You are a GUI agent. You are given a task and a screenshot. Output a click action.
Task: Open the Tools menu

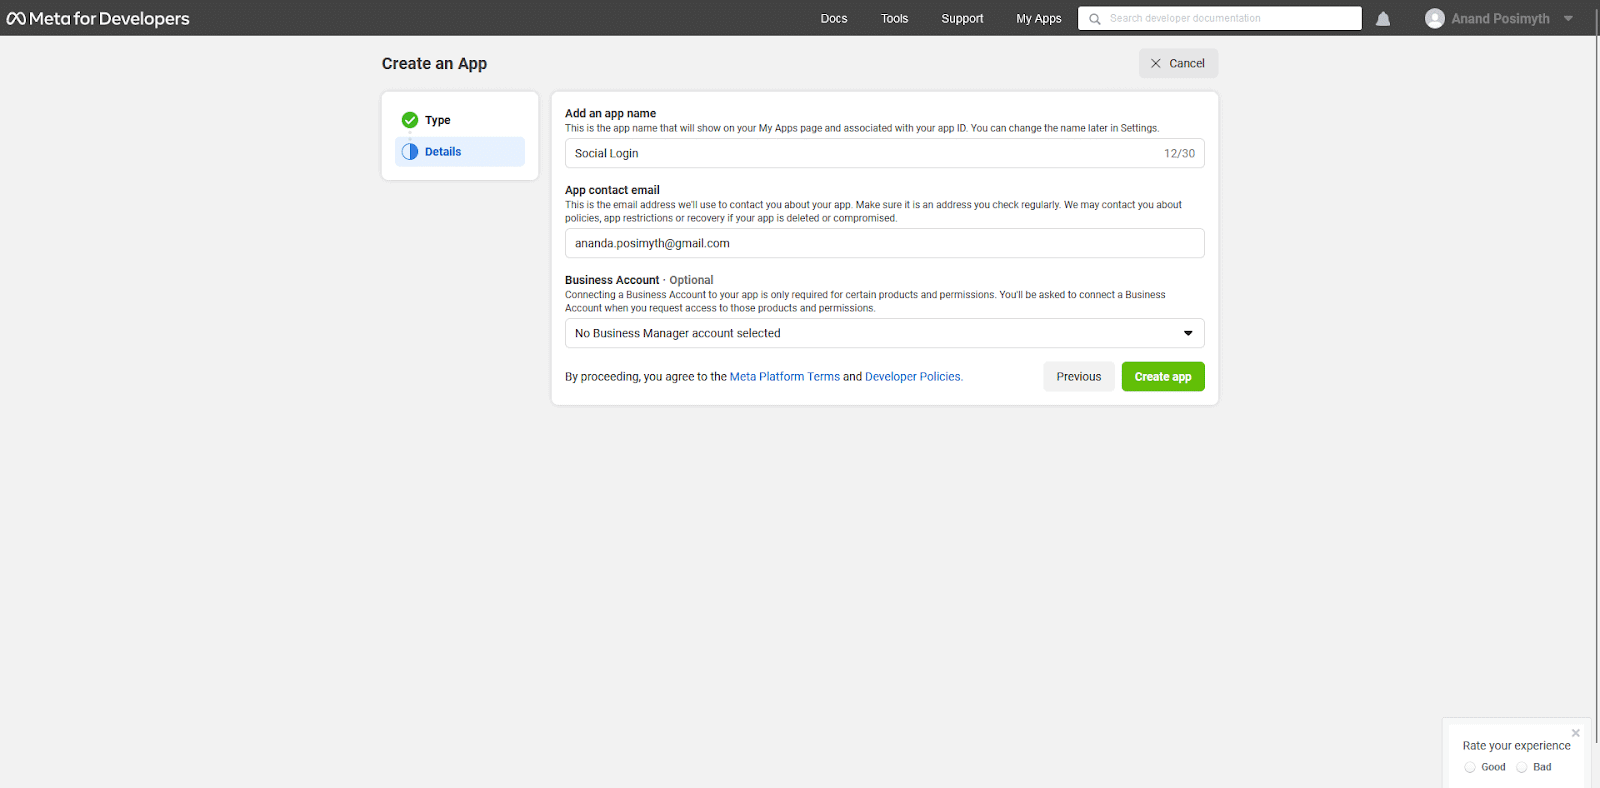point(895,18)
